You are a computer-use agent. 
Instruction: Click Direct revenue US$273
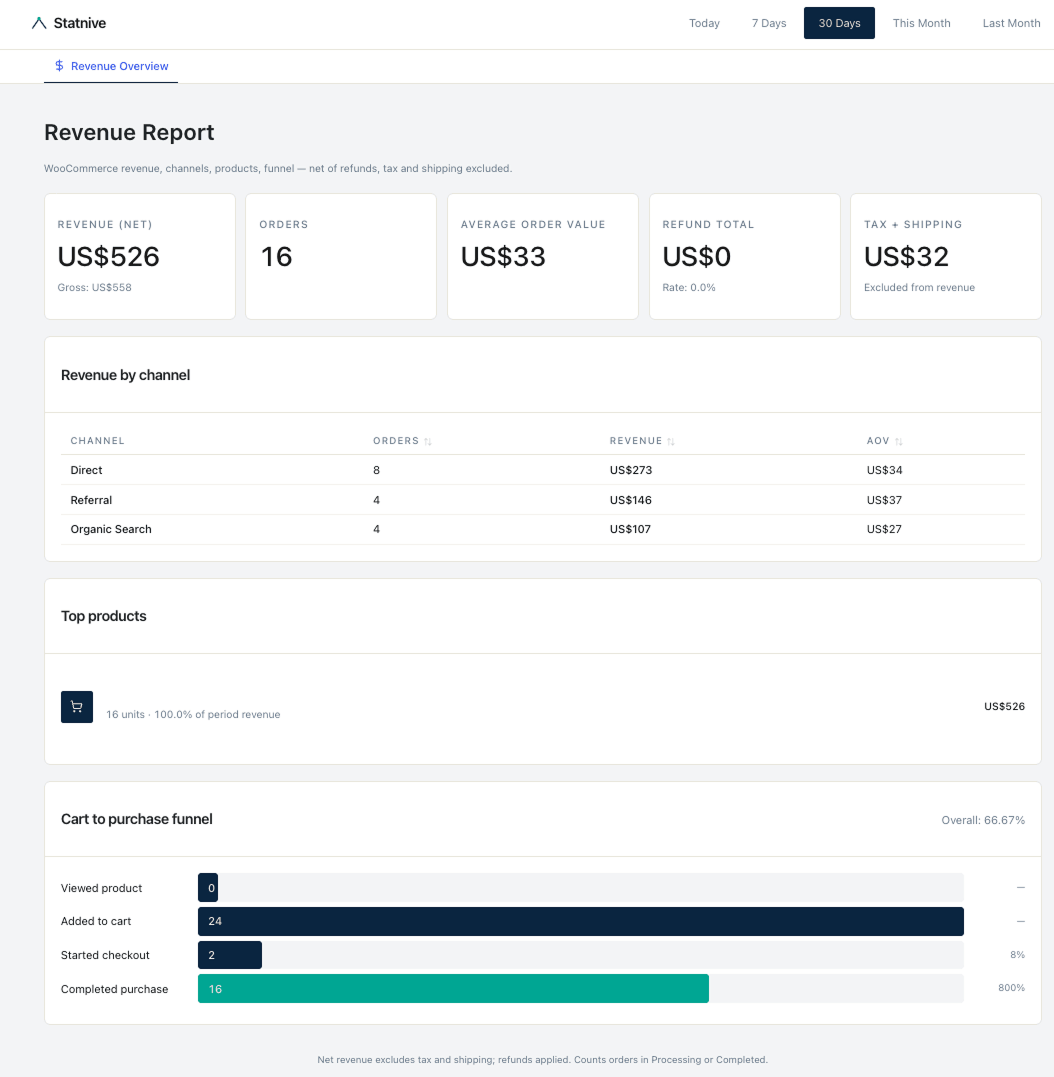click(631, 471)
